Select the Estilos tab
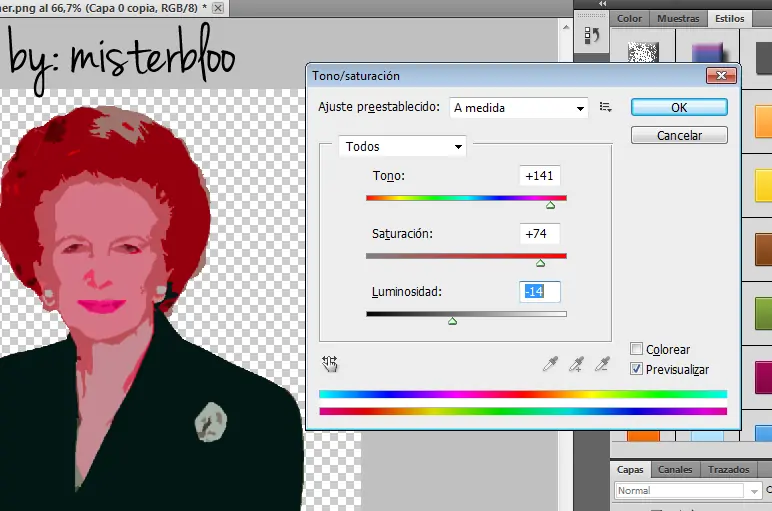Image resolution: width=772 pixels, height=511 pixels. click(729, 19)
